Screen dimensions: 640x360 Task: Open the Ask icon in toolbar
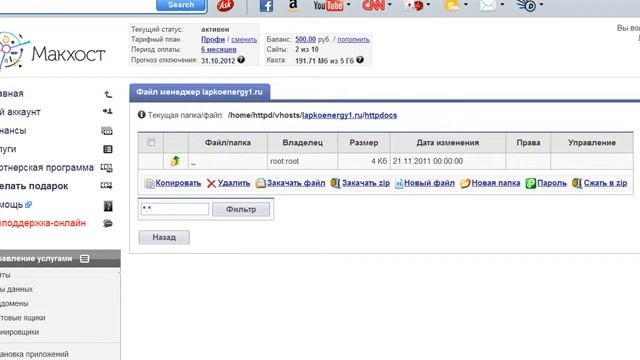click(225, 5)
